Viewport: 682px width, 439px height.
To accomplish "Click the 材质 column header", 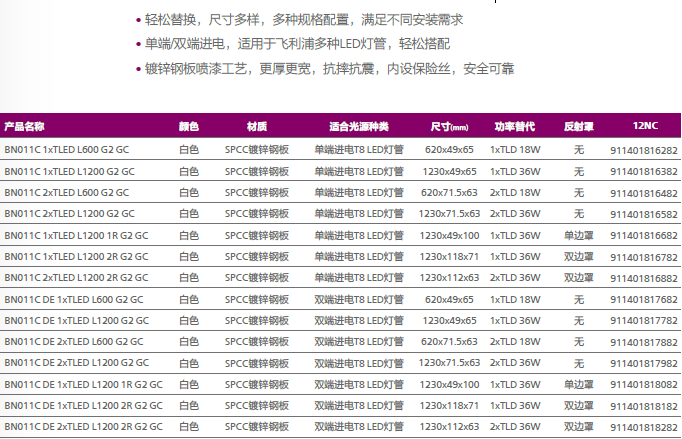I will 257,127.
